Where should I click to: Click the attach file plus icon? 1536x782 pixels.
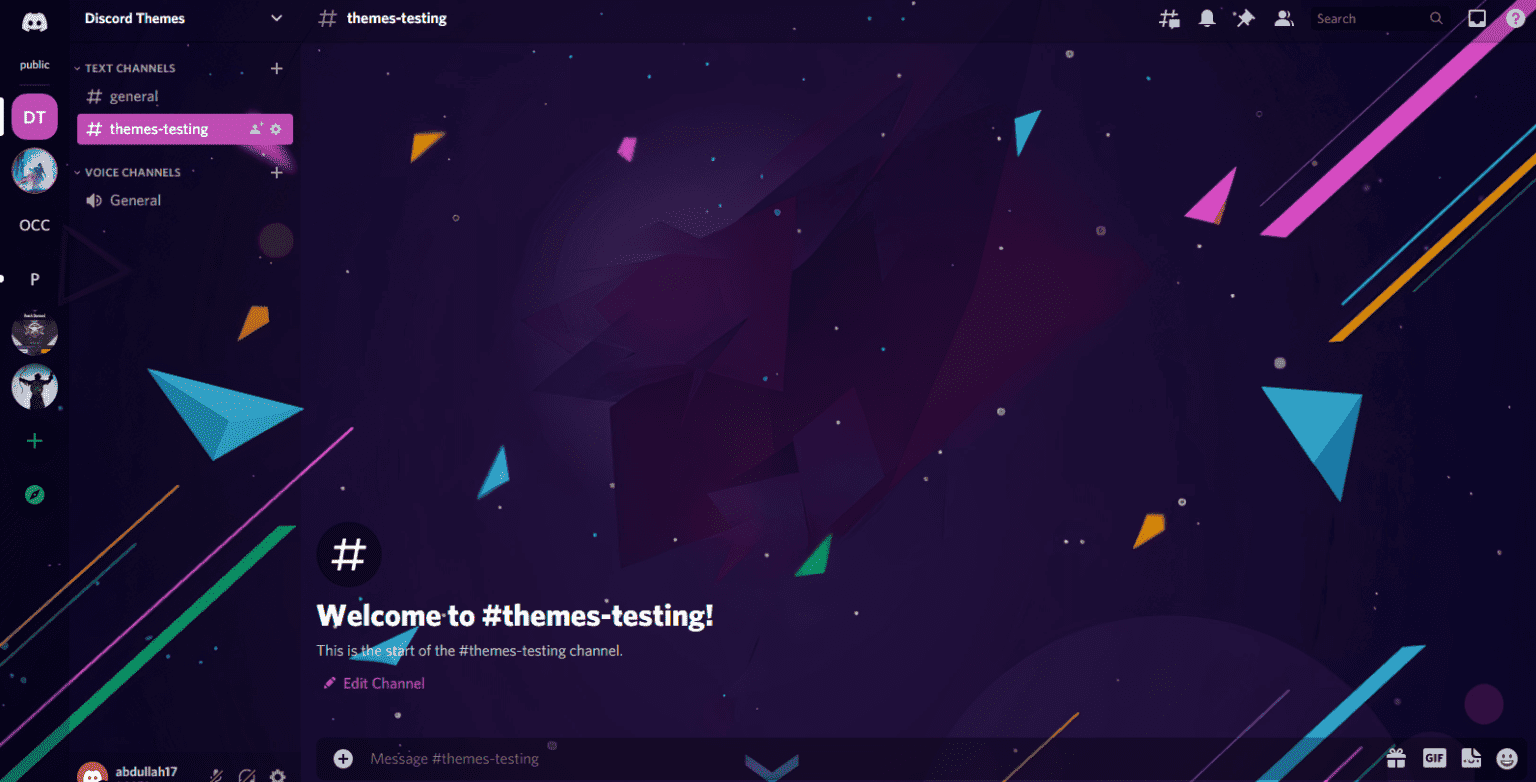[343, 758]
